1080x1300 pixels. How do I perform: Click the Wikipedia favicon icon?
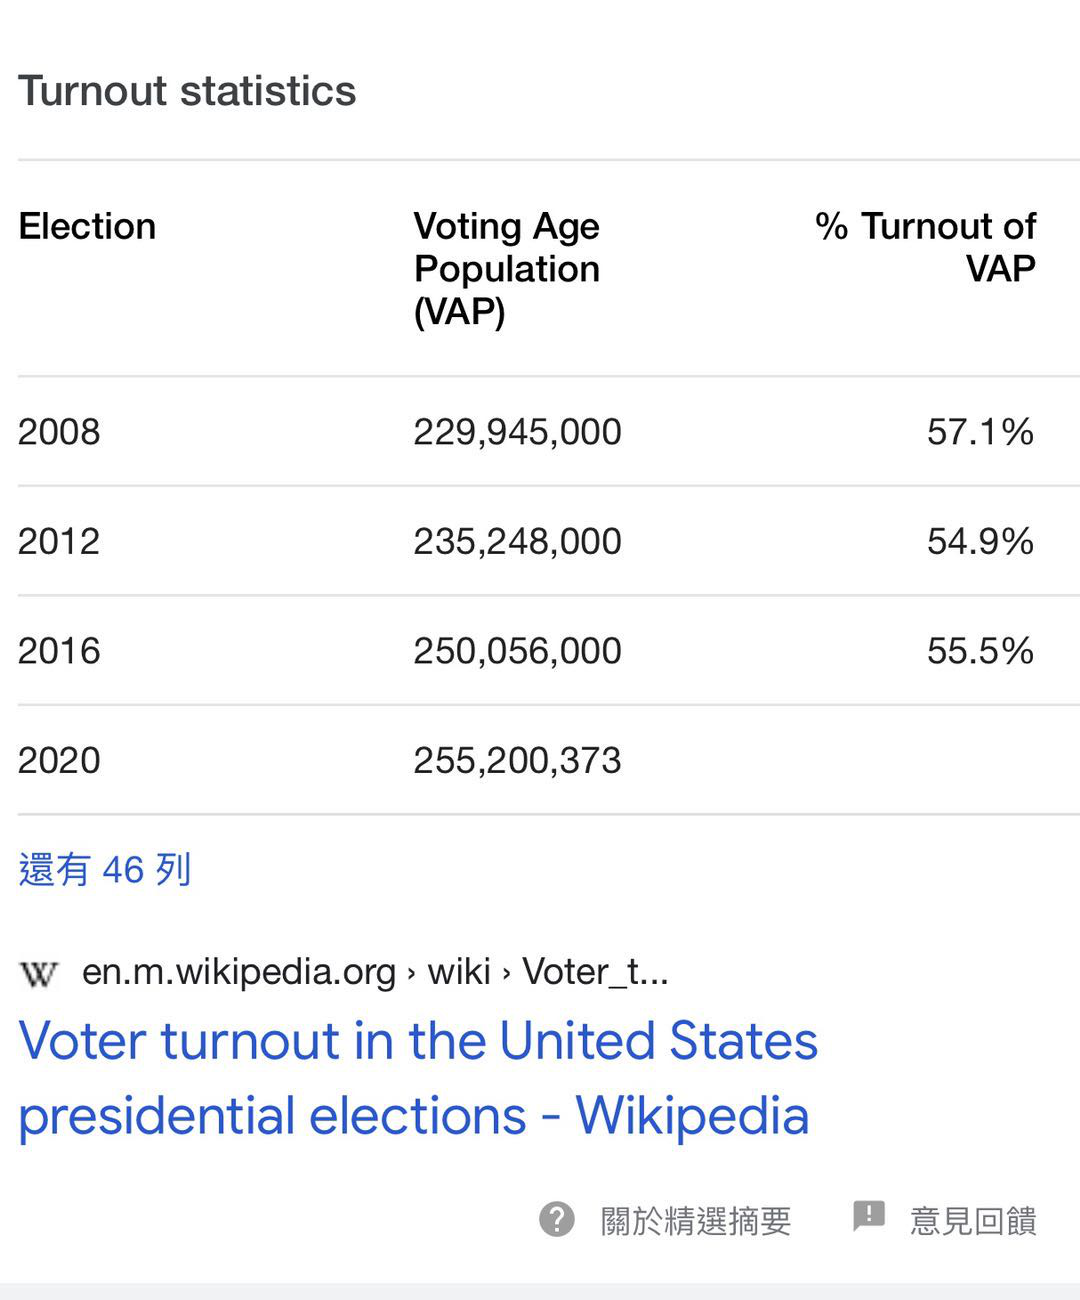(39, 973)
